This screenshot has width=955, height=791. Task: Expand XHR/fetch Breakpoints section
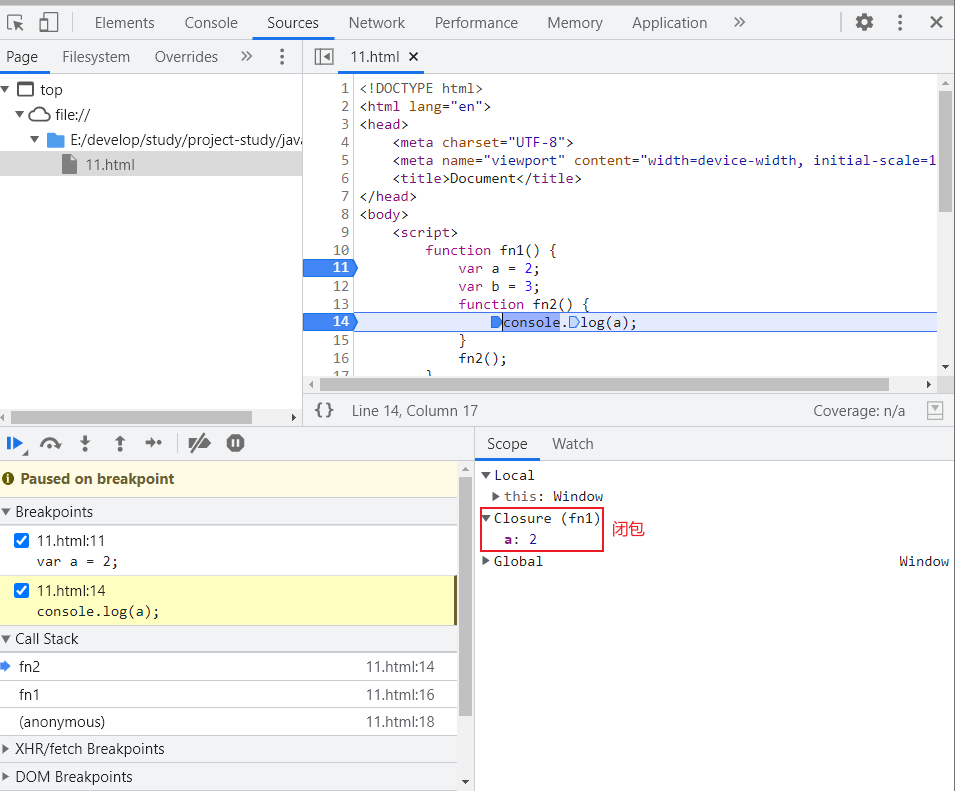point(89,749)
